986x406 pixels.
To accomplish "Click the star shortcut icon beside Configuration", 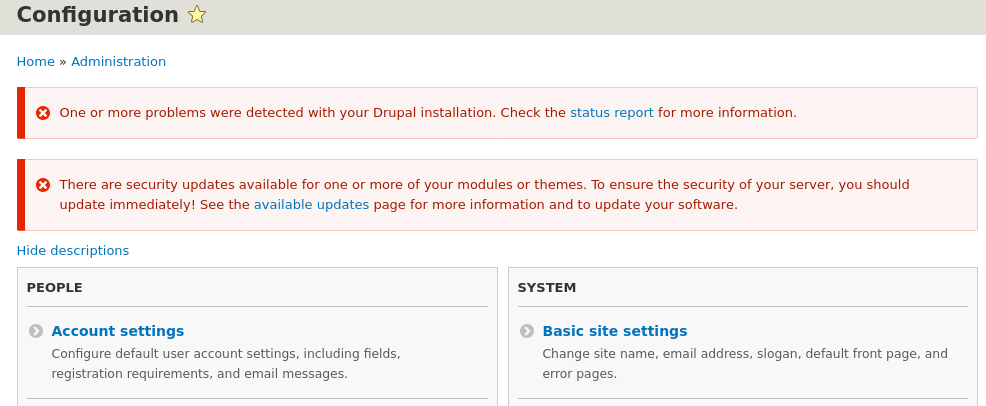I will 197,15.
